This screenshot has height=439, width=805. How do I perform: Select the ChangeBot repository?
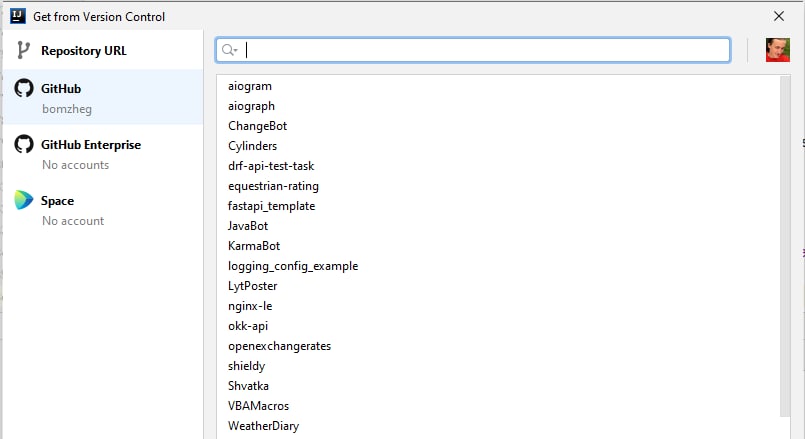(498, 126)
